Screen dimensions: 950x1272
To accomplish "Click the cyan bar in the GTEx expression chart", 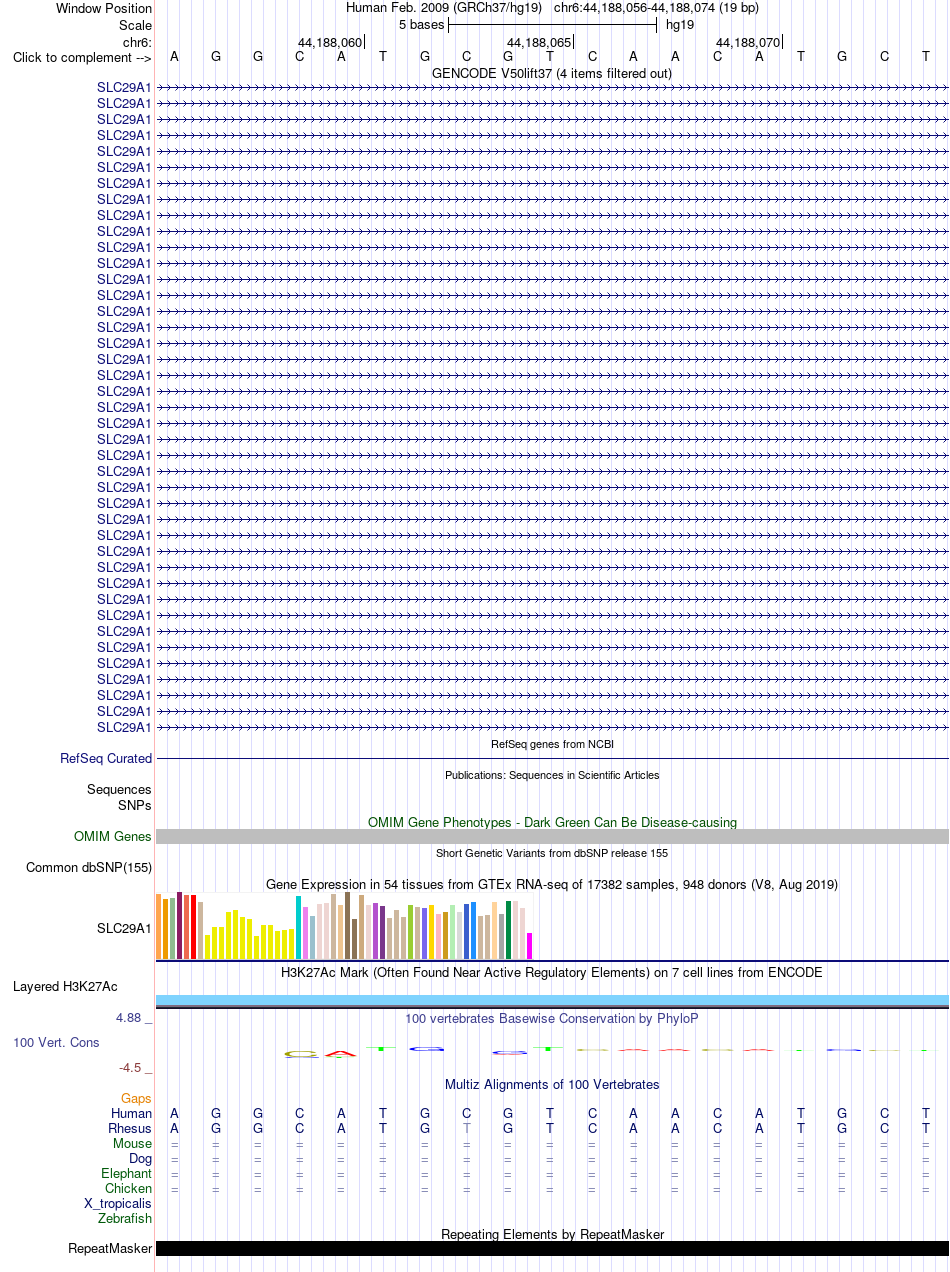I will pos(299,928).
